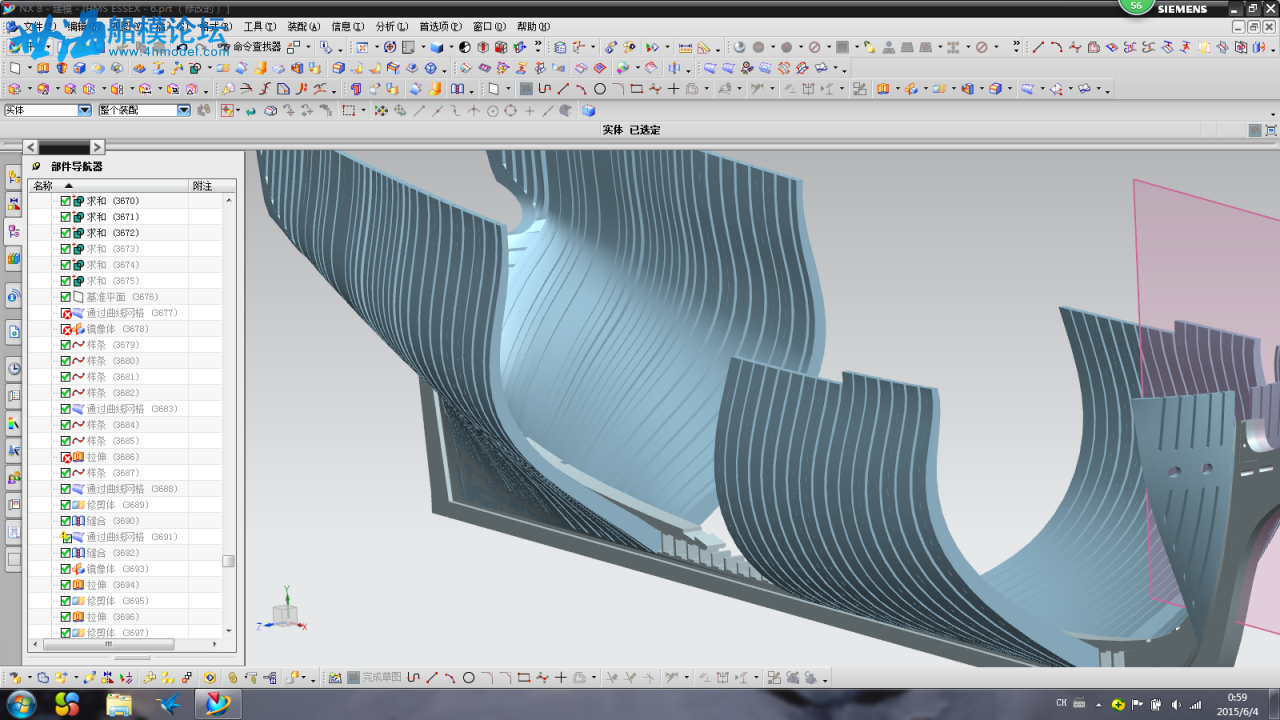Image resolution: width=1280 pixels, height=720 pixels.
Task: Click the rectangle selection icon in selection bar
Action: pyautogui.click(x=348, y=110)
